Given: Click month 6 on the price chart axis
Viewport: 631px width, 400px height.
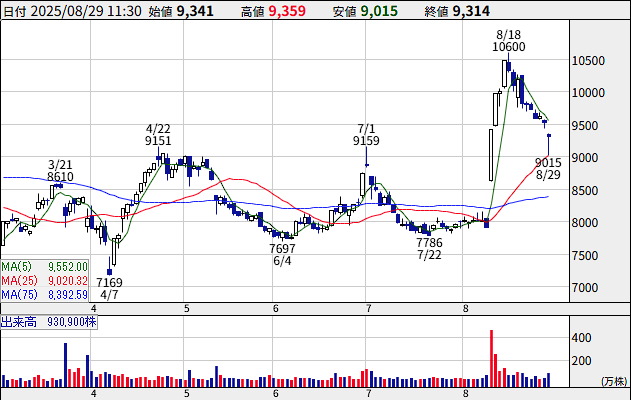Looking at the screenshot, I should pos(276,309).
